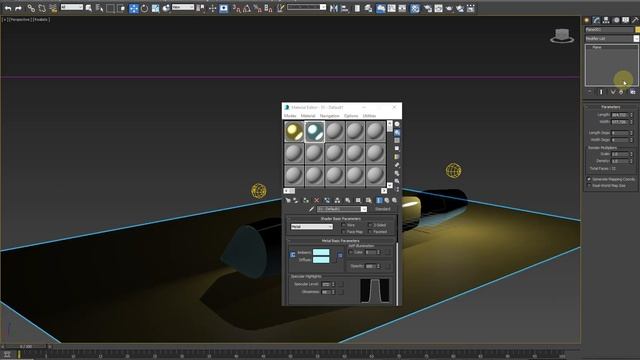Activate the Select and Scale tool
The width and height of the screenshot is (640, 360).
point(156,8)
